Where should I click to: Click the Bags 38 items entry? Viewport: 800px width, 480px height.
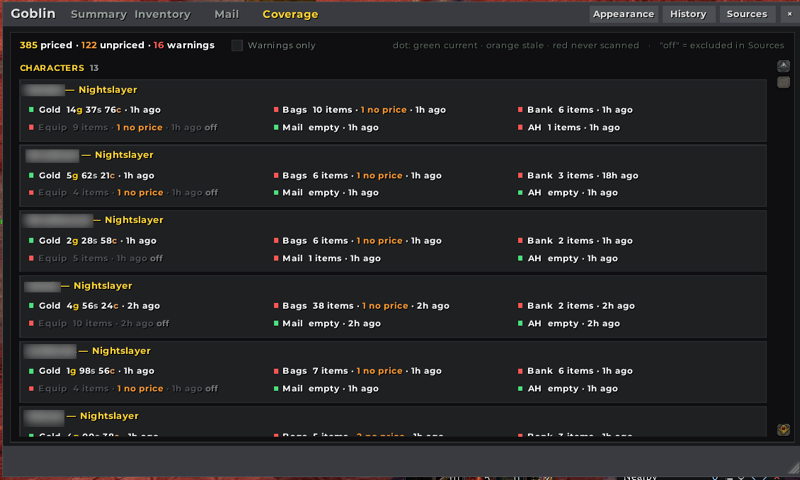pyautogui.click(x=362, y=306)
